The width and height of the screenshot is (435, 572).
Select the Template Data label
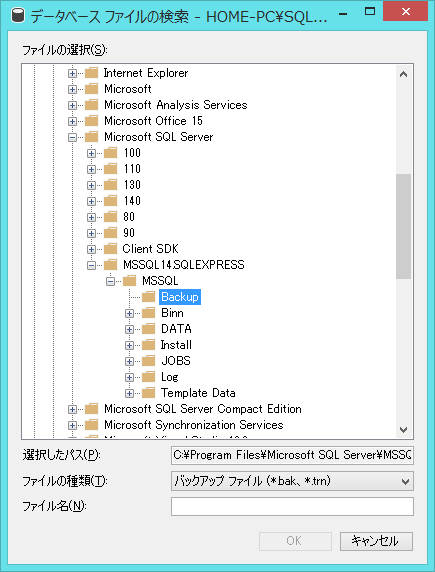tap(198, 393)
